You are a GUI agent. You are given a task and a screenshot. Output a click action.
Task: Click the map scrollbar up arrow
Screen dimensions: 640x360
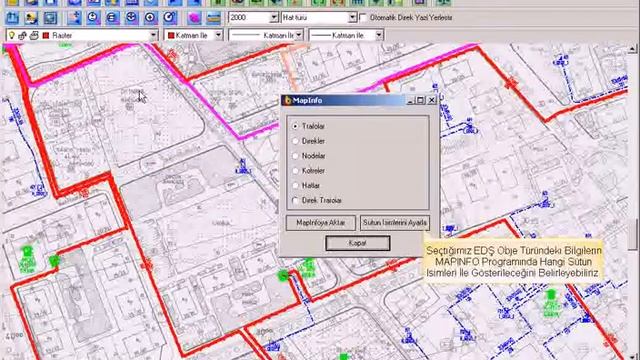632,49
